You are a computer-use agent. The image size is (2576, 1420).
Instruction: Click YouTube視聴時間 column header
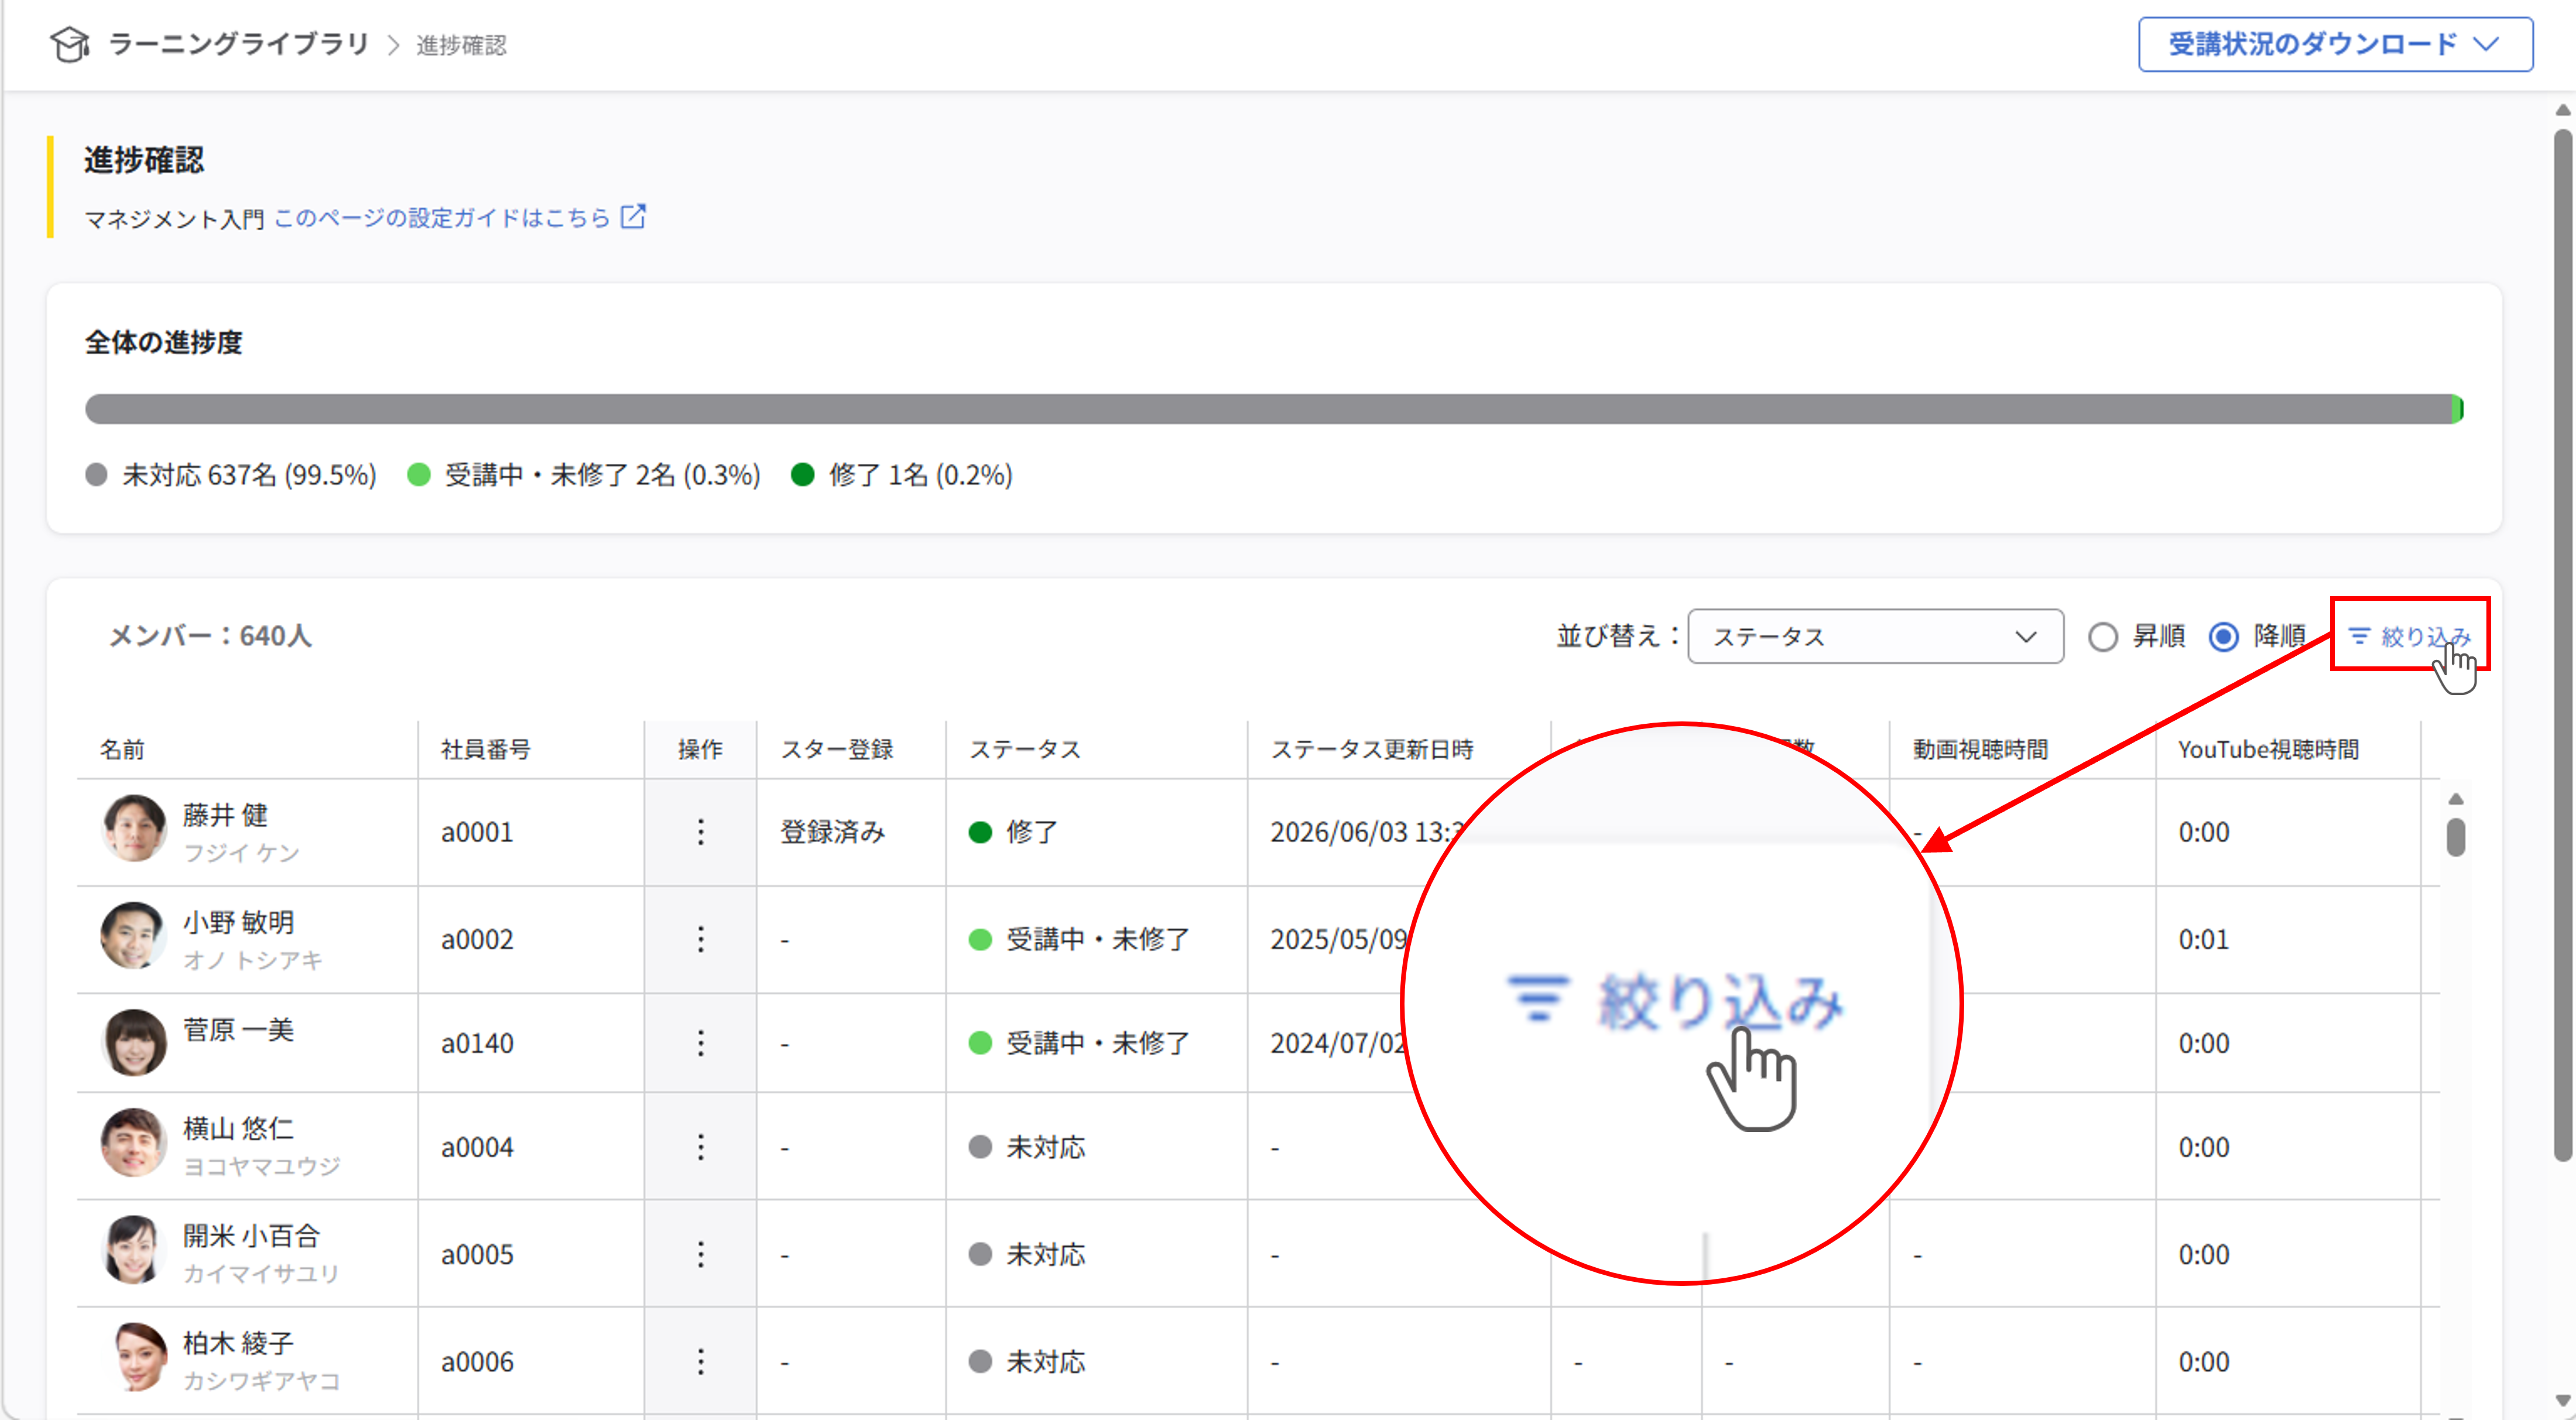click(2269, 749)
